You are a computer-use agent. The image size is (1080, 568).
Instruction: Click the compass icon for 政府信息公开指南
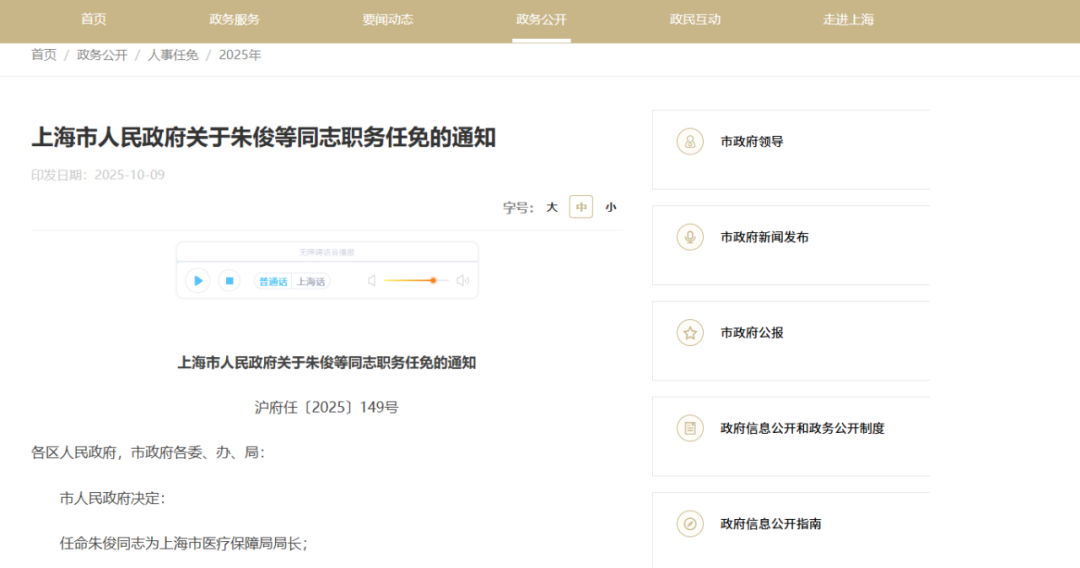pyautogui.click(x=689, y=524)
